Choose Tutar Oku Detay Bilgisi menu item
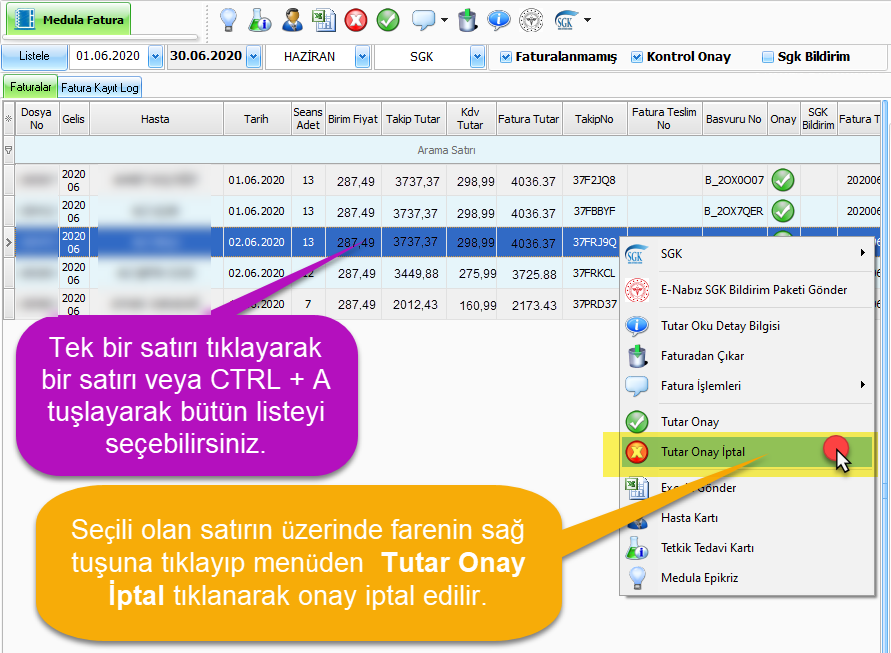891x653 pixels. (x=747, y=326)
